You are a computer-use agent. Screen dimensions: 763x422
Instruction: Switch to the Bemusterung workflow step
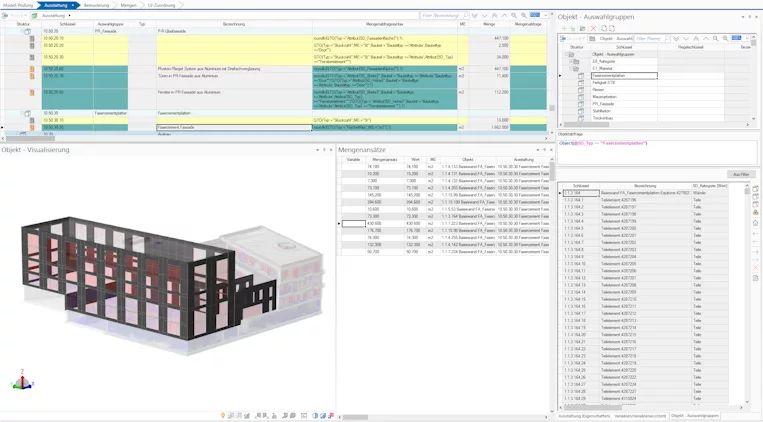pyautogui.click(x=96, y=5)
